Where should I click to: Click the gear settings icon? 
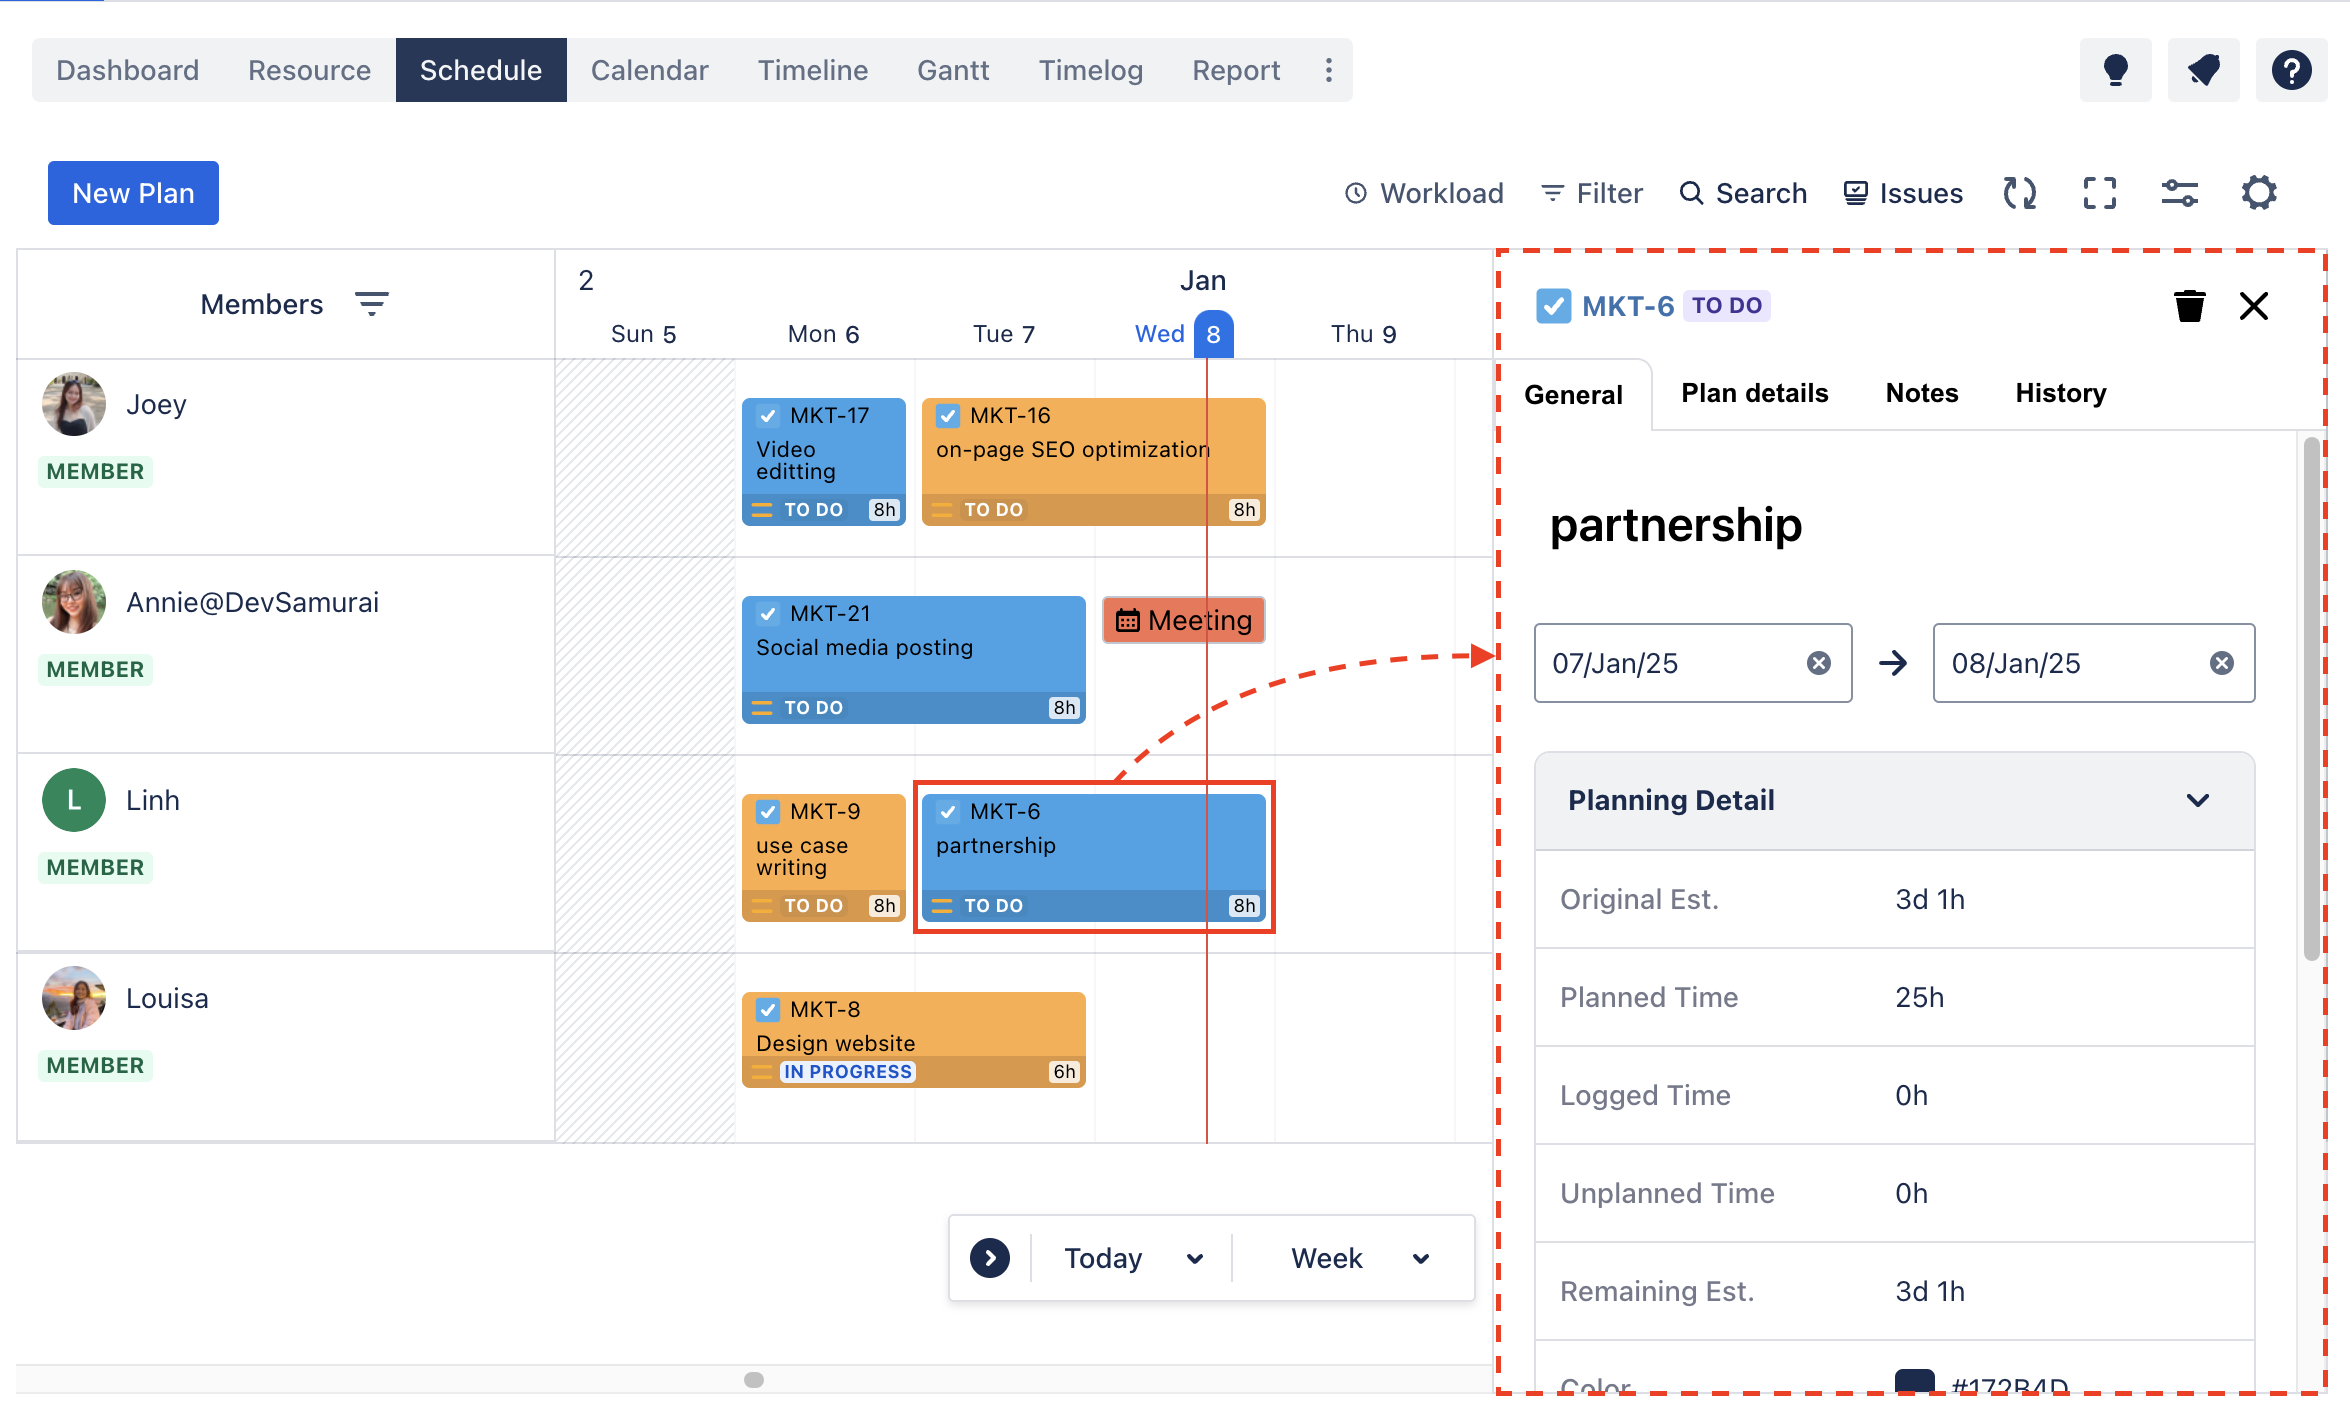tap(2259, 193)
